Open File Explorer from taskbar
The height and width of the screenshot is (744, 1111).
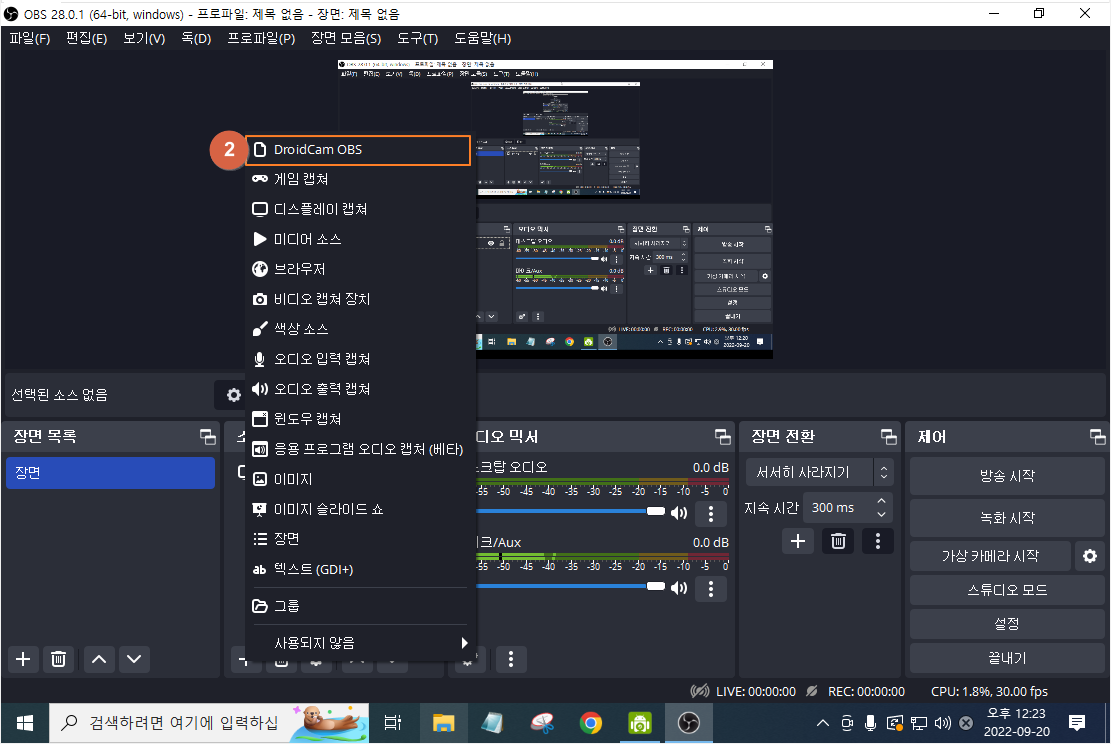pos(444,723)
